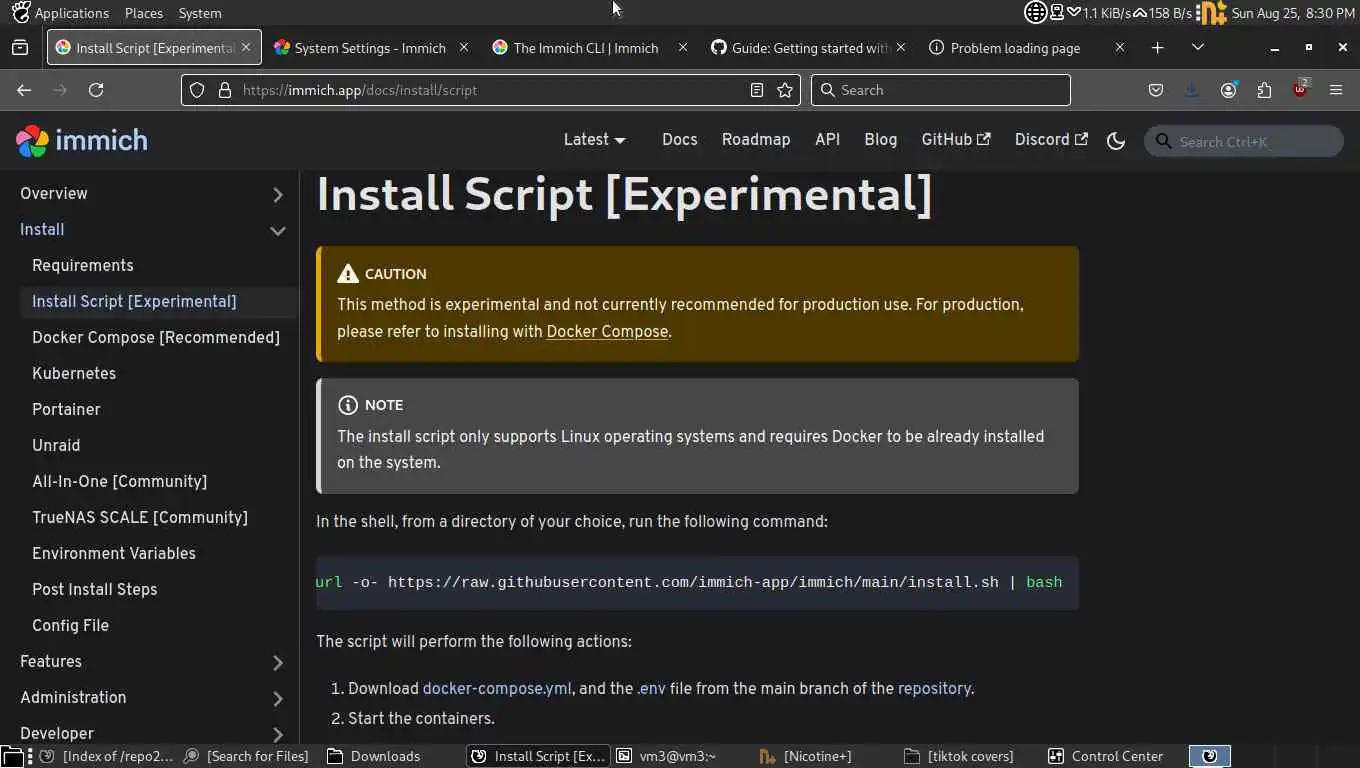
Task: Open the repository link
Action: click(x=934, y=688)
